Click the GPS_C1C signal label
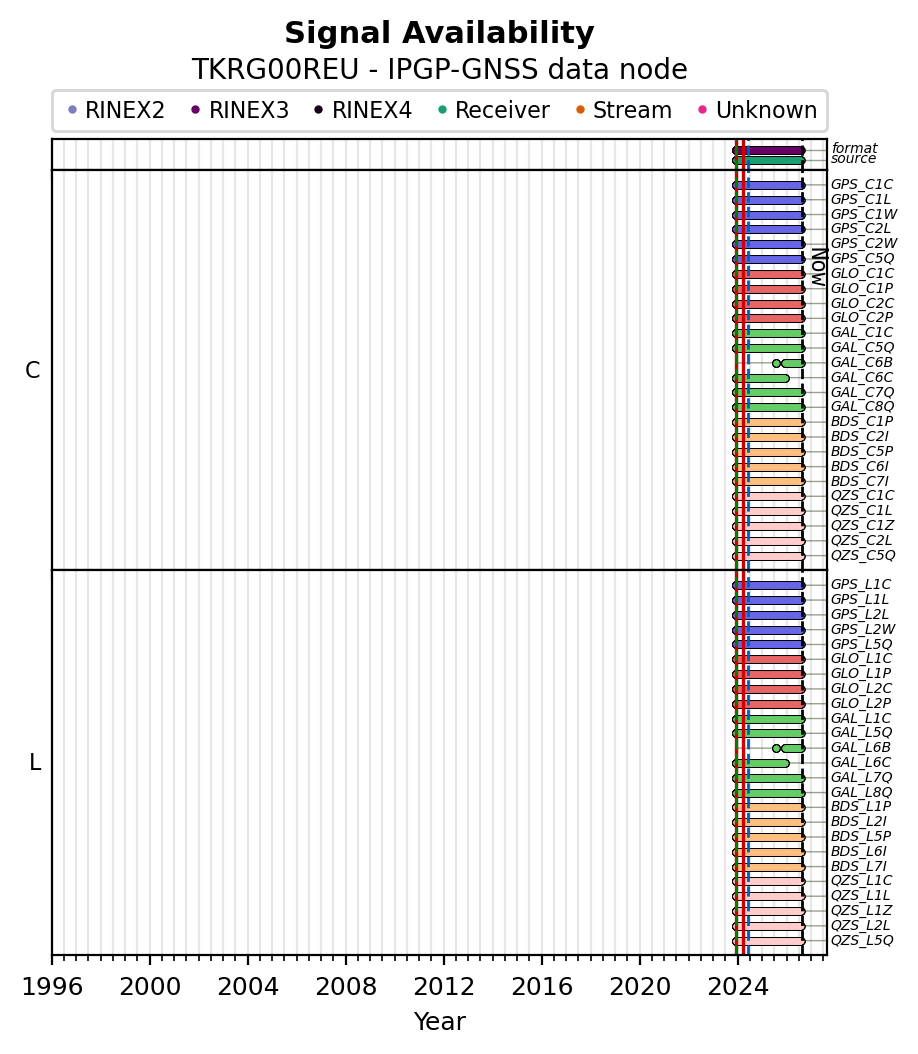 [862, 184]
